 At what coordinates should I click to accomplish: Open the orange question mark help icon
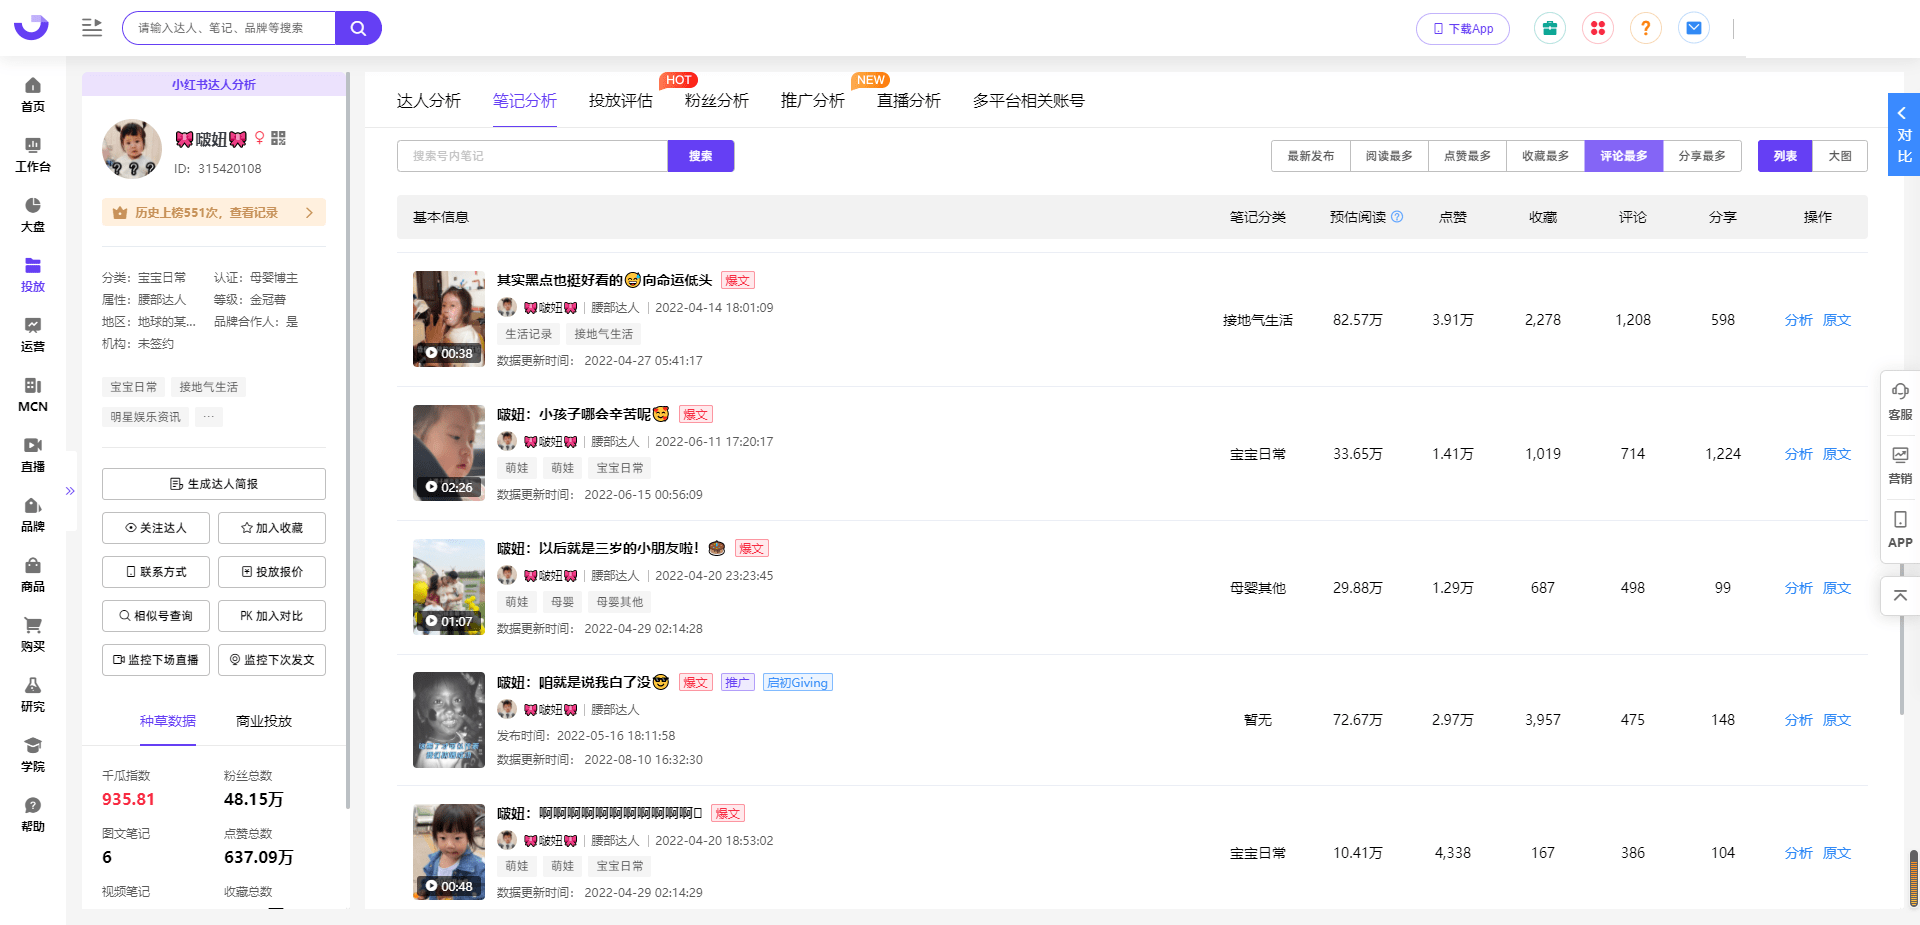pos(1645,28)
